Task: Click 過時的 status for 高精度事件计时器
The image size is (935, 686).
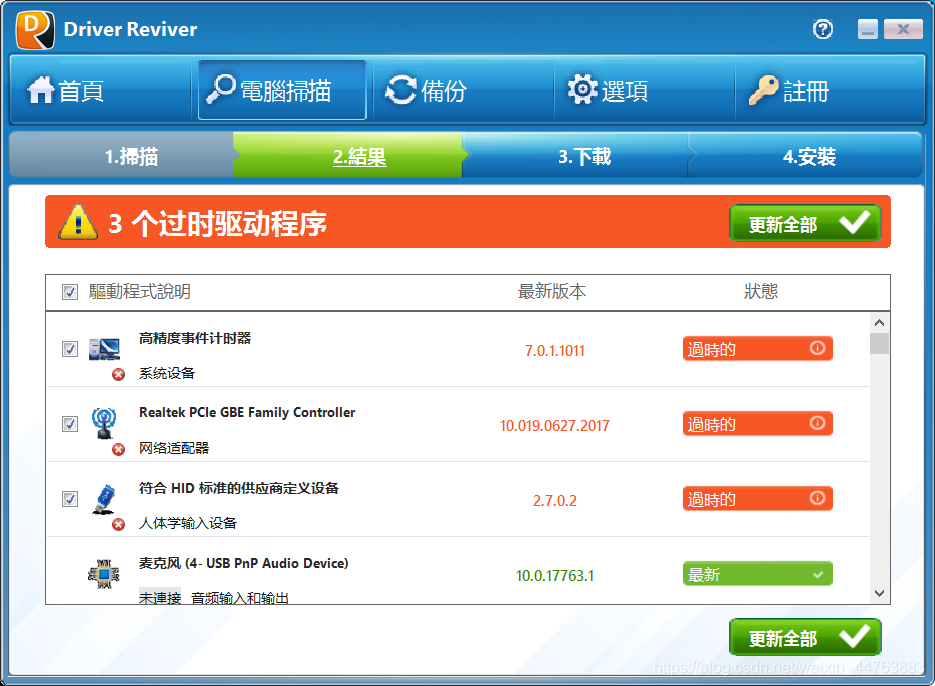Action: [x=757, y=348]
